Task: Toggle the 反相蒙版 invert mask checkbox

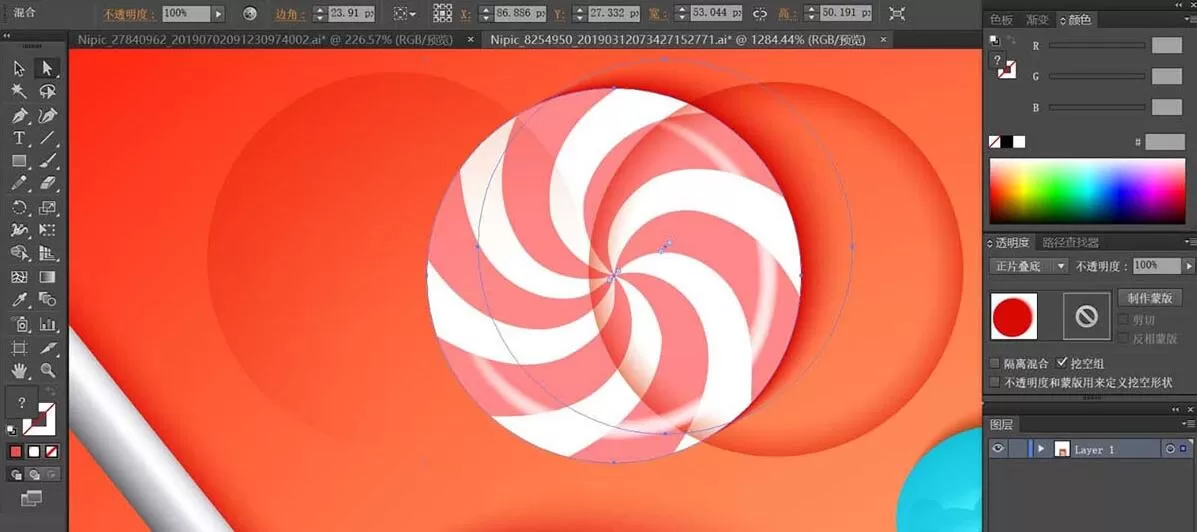Action: tap(1123, 338)
